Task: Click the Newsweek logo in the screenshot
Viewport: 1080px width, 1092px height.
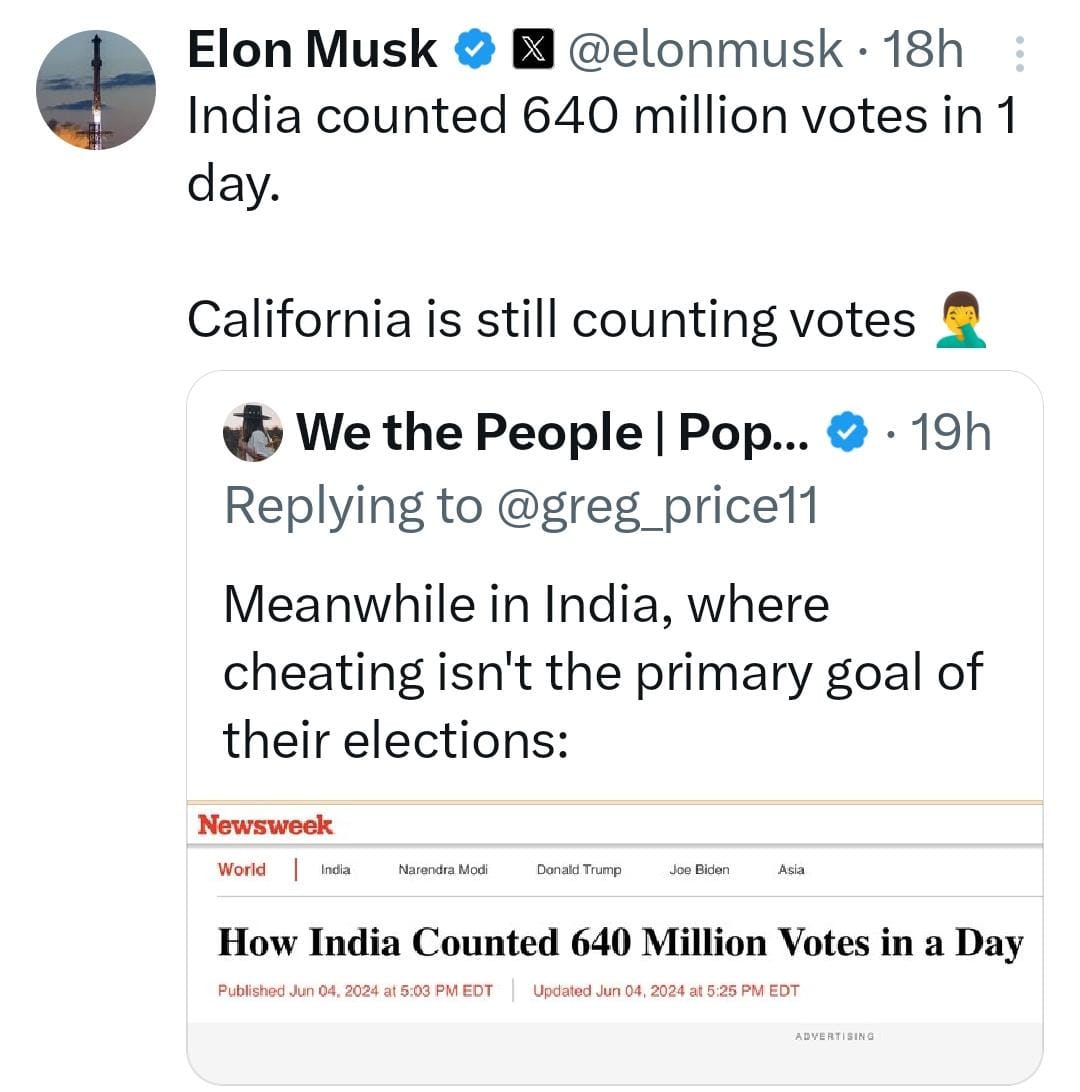Action: coord(265,825)
